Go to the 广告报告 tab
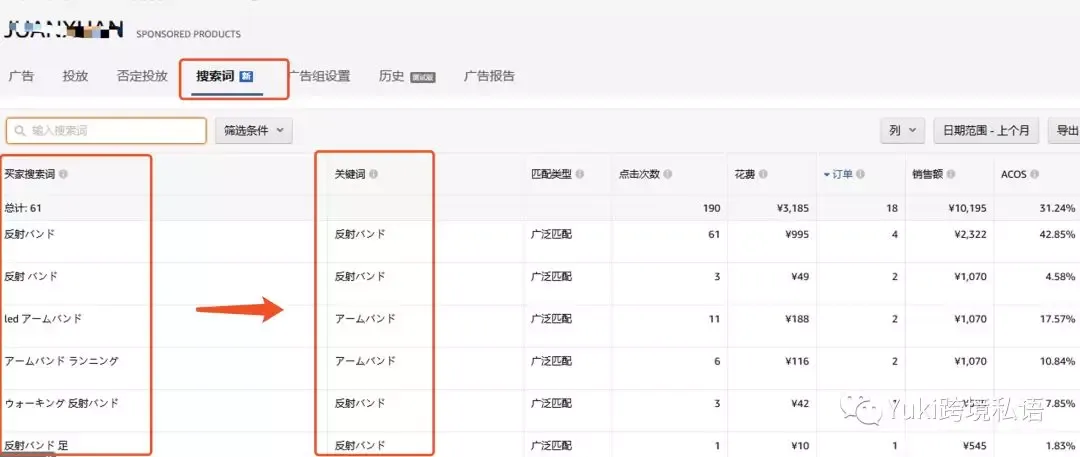This screenshot has width=1080, height=457. tap(489, 76)
